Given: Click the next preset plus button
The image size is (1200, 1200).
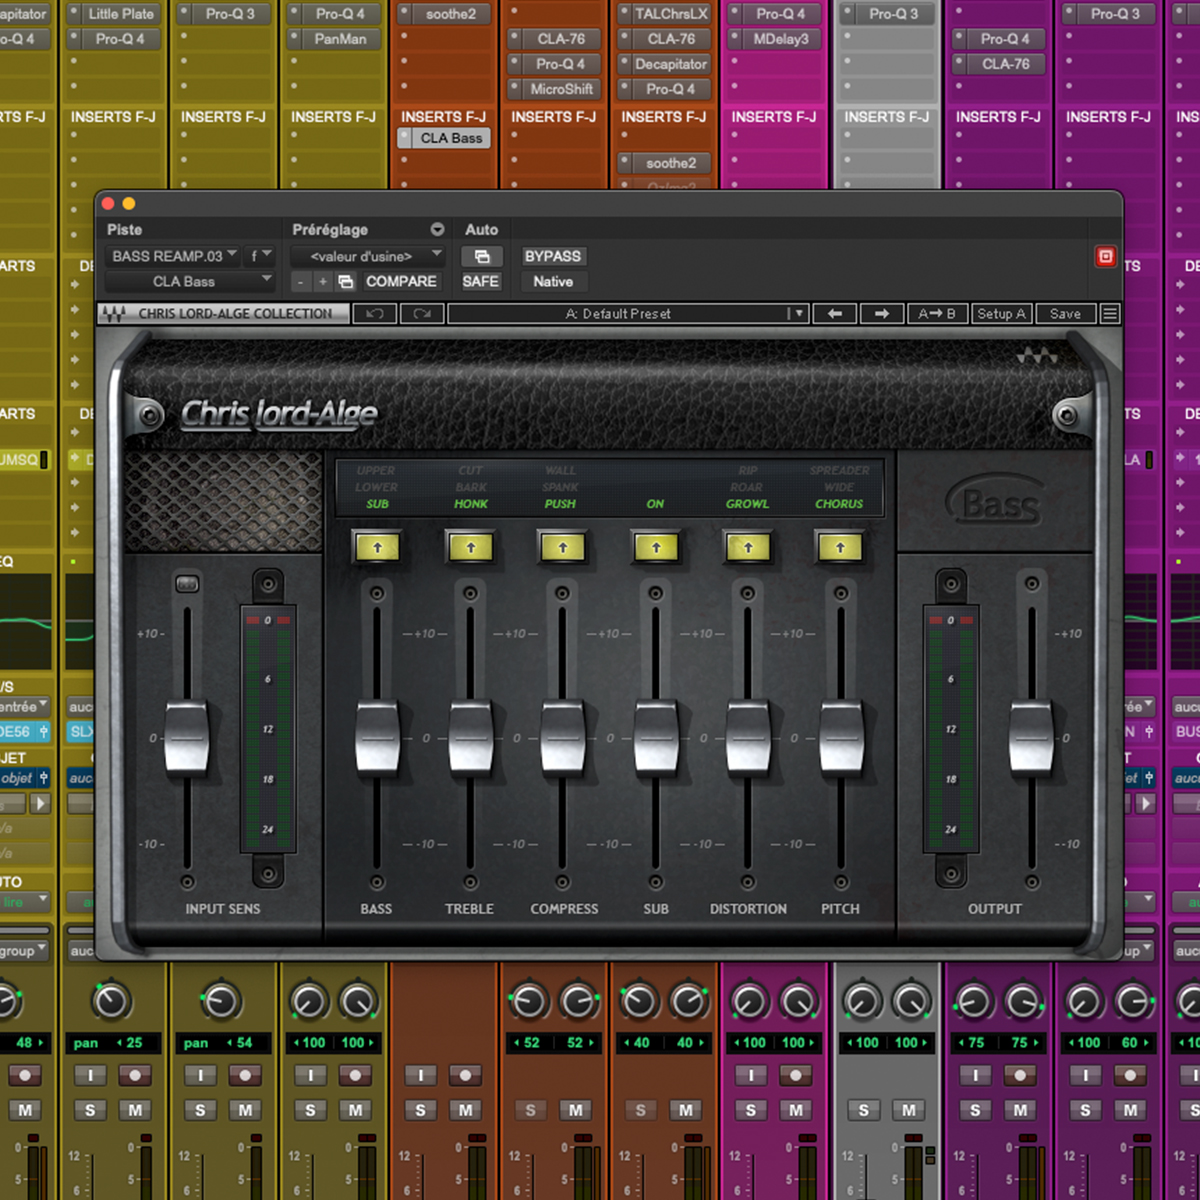Looking at the screenshot, I should 323,282.
